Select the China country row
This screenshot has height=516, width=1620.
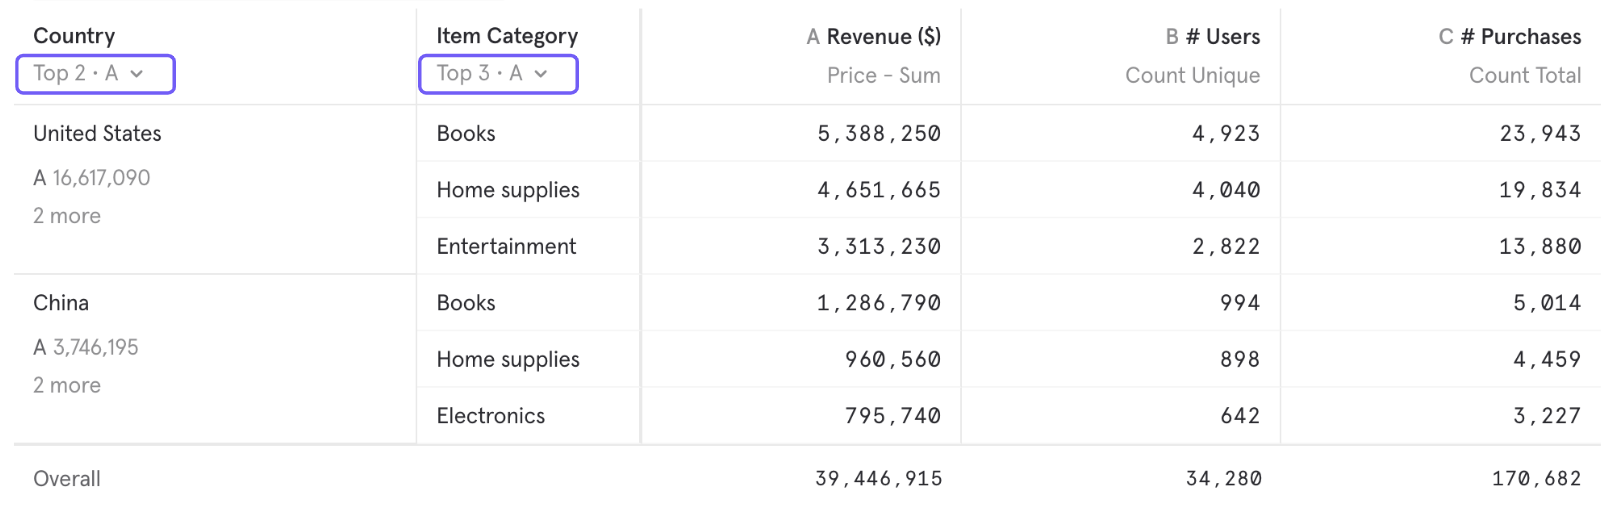pyautogui.click(x=61, y=303)
